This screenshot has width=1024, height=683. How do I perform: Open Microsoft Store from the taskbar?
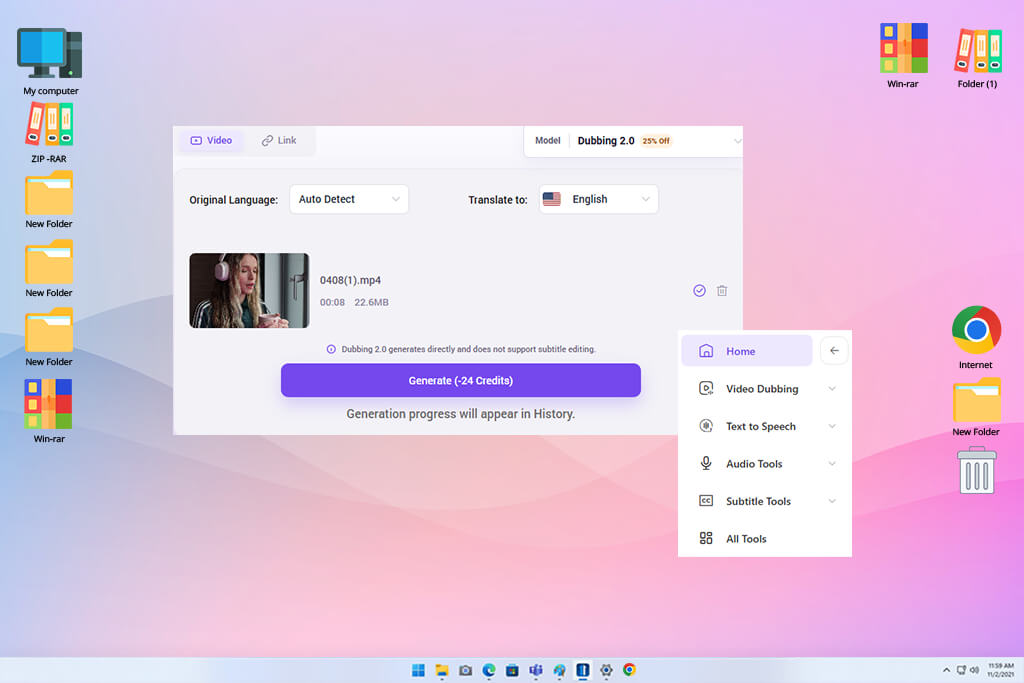click(x=512, y=670)
